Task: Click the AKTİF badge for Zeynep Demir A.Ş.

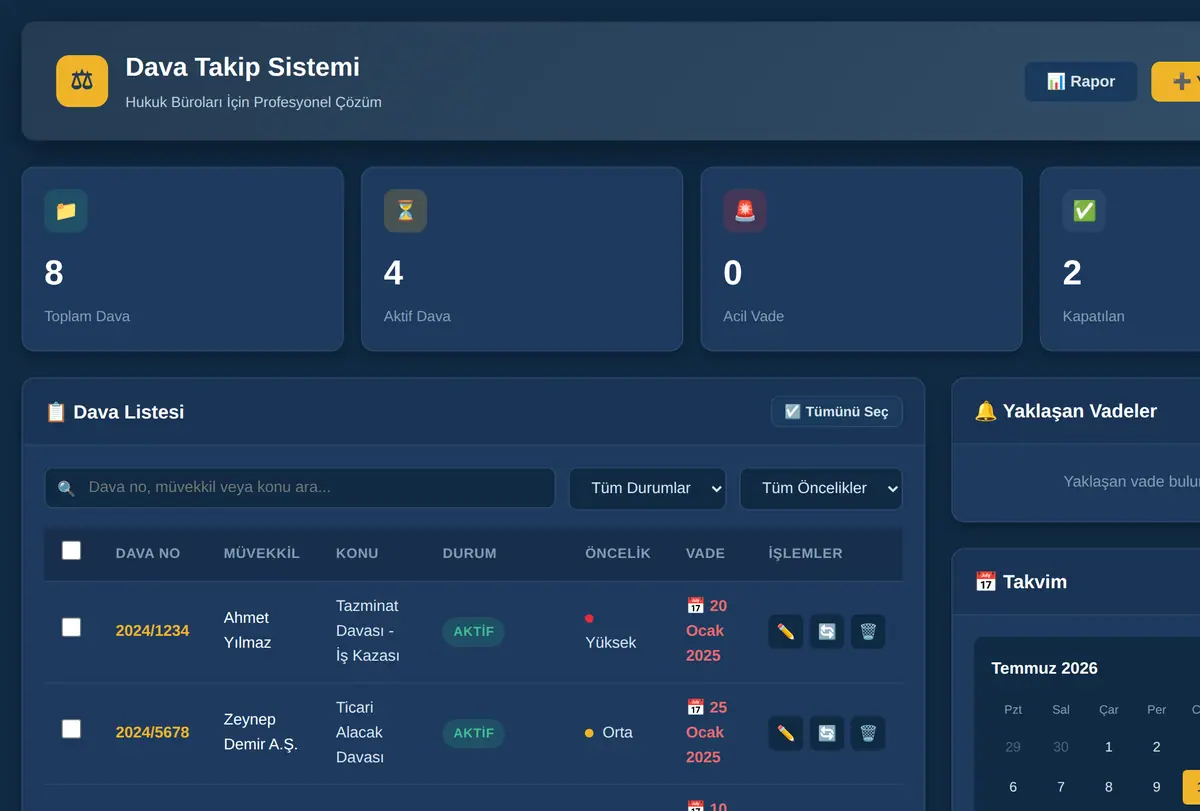Action: (x=473, y=734)
